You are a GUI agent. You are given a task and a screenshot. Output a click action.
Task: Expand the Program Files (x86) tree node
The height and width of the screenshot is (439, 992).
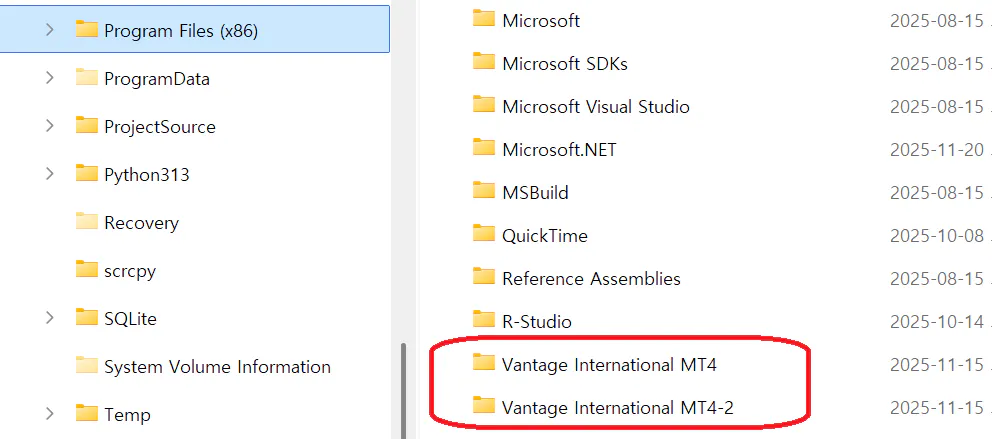[49, 30]
